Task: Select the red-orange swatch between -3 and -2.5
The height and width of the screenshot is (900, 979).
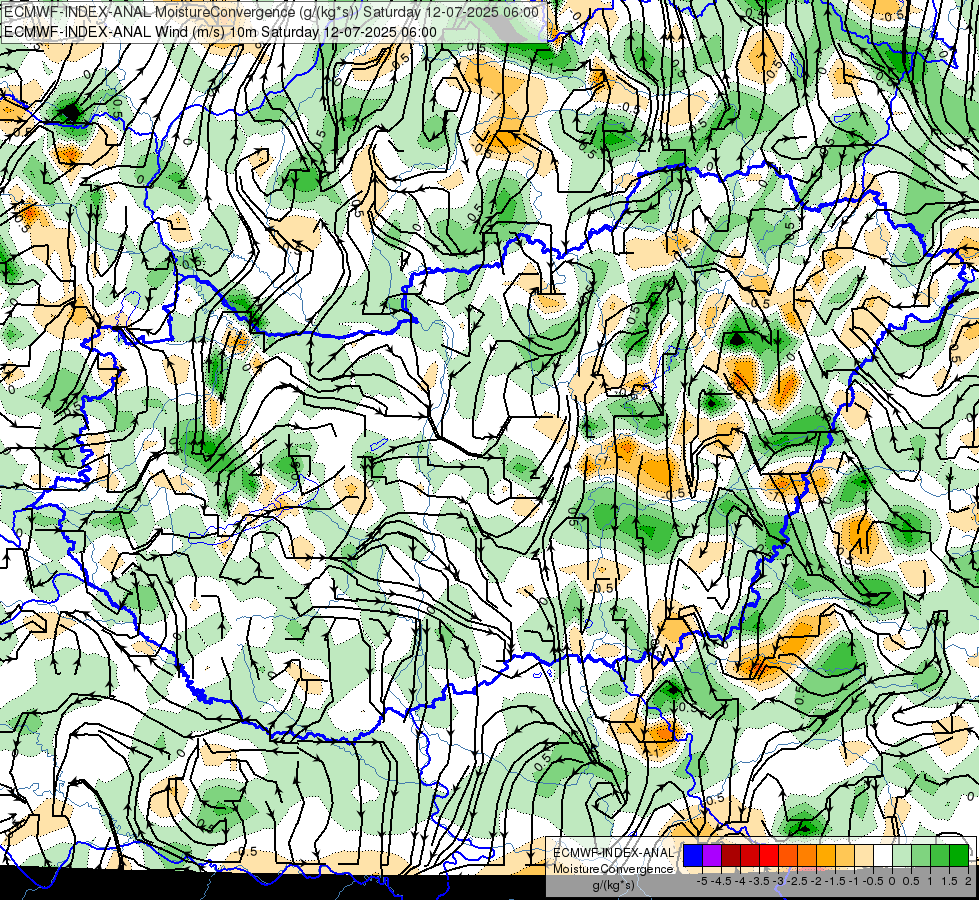Action: [788, 855]
